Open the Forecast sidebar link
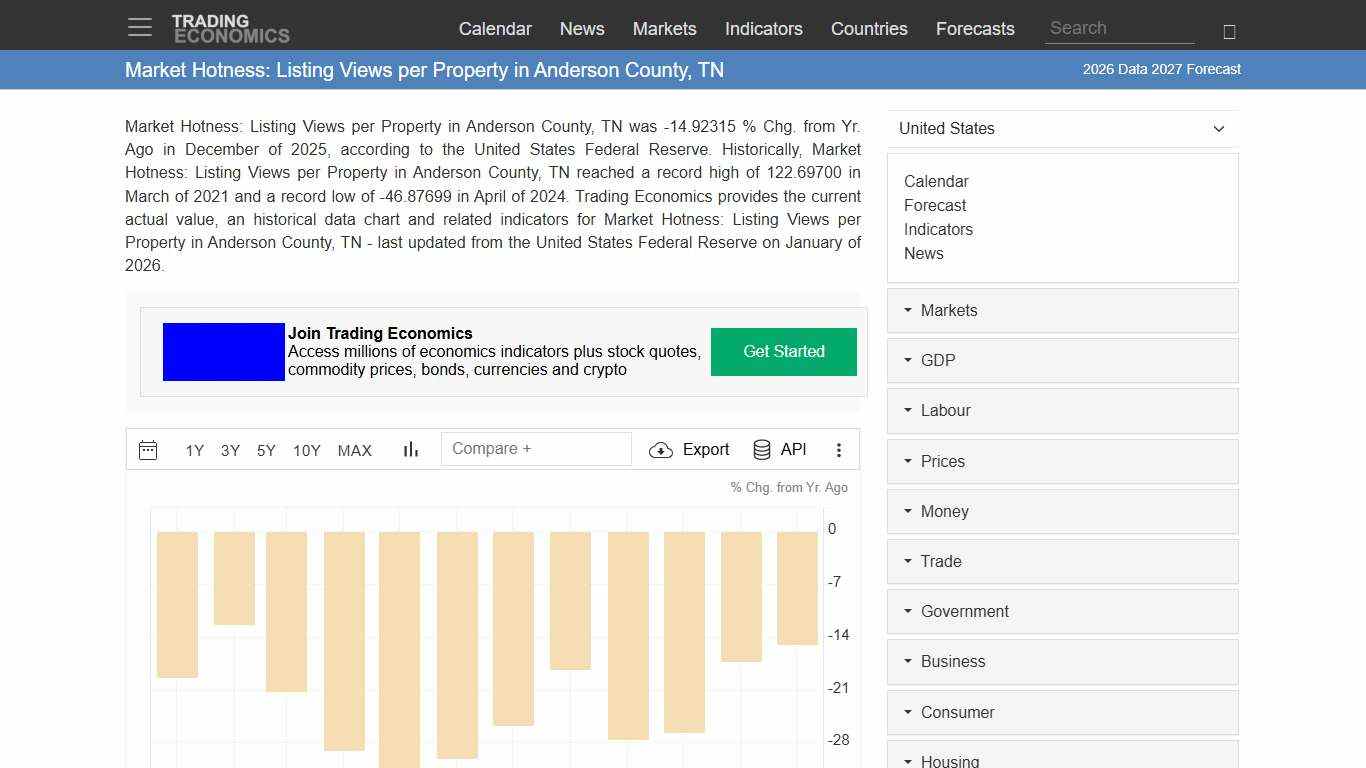 pyautogui.click(x=935, y=205)
